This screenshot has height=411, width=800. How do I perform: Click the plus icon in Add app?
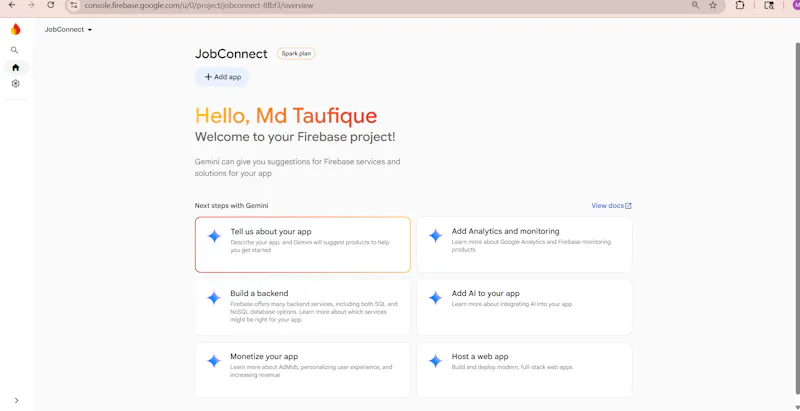(208, 77)
